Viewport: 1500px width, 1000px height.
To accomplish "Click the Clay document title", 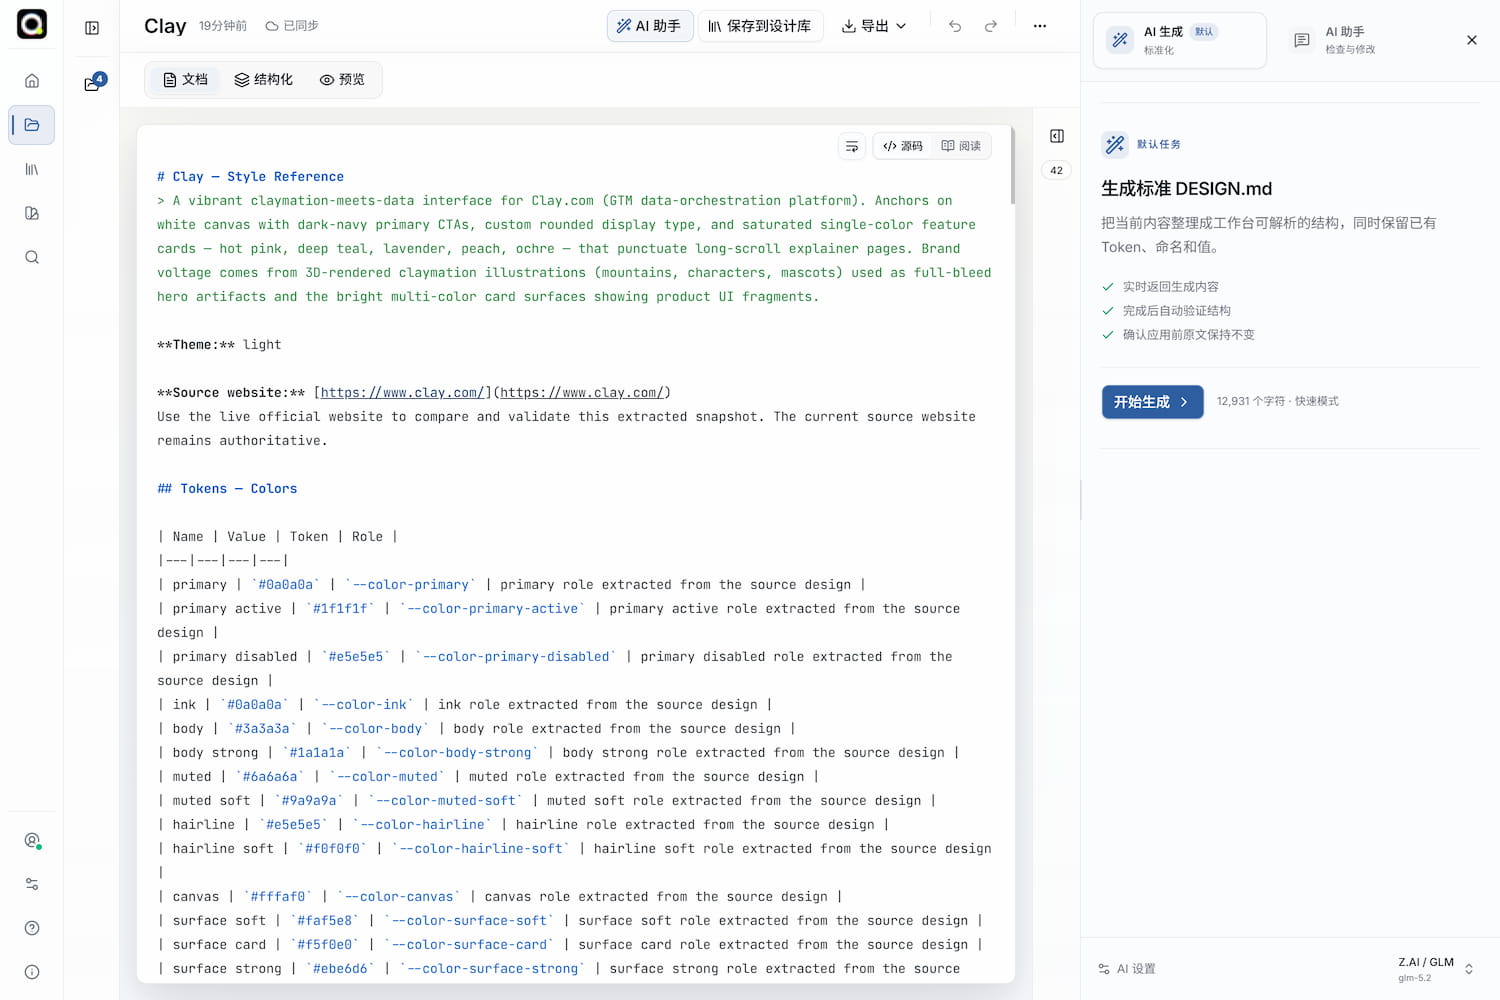I will [x=165, y=26].
